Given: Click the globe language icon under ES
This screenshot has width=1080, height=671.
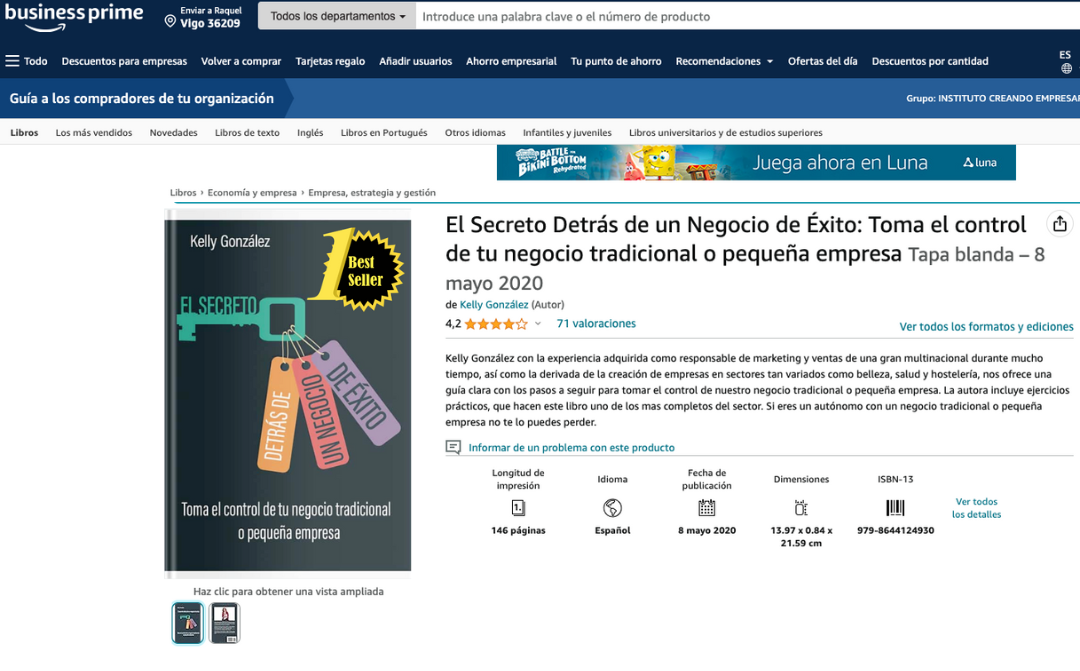Looking at the screenshot, I should [x=1066, y=68].
